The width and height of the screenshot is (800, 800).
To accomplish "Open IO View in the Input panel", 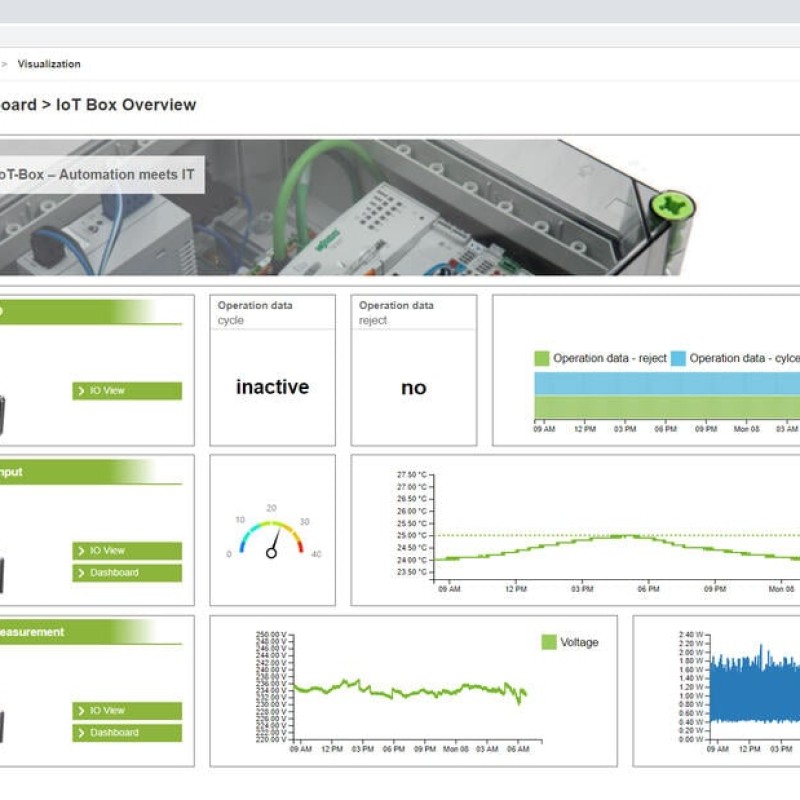I will 126,551.
